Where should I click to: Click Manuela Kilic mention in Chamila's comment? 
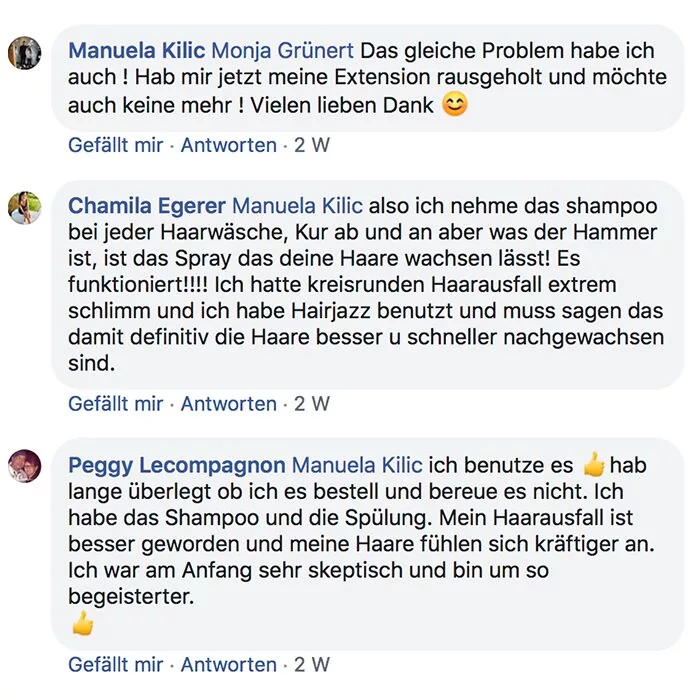coord(297,206)
